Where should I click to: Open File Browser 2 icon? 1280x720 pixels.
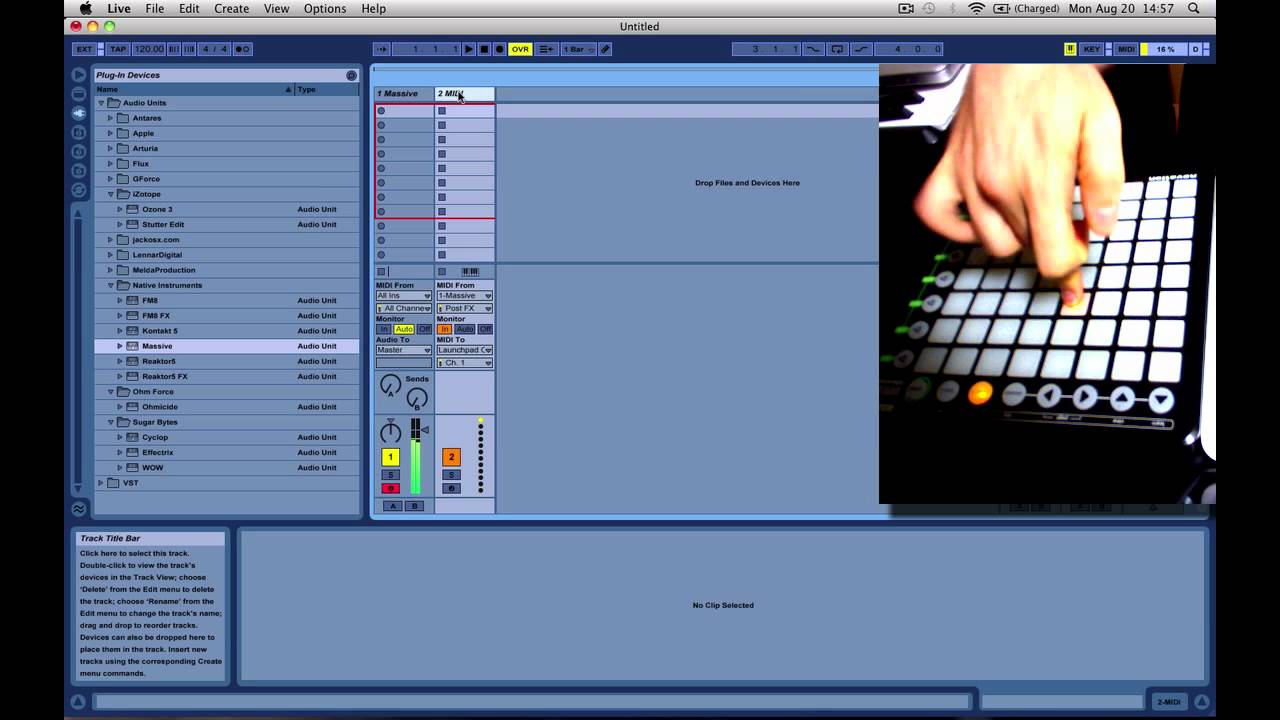(79, 152)
